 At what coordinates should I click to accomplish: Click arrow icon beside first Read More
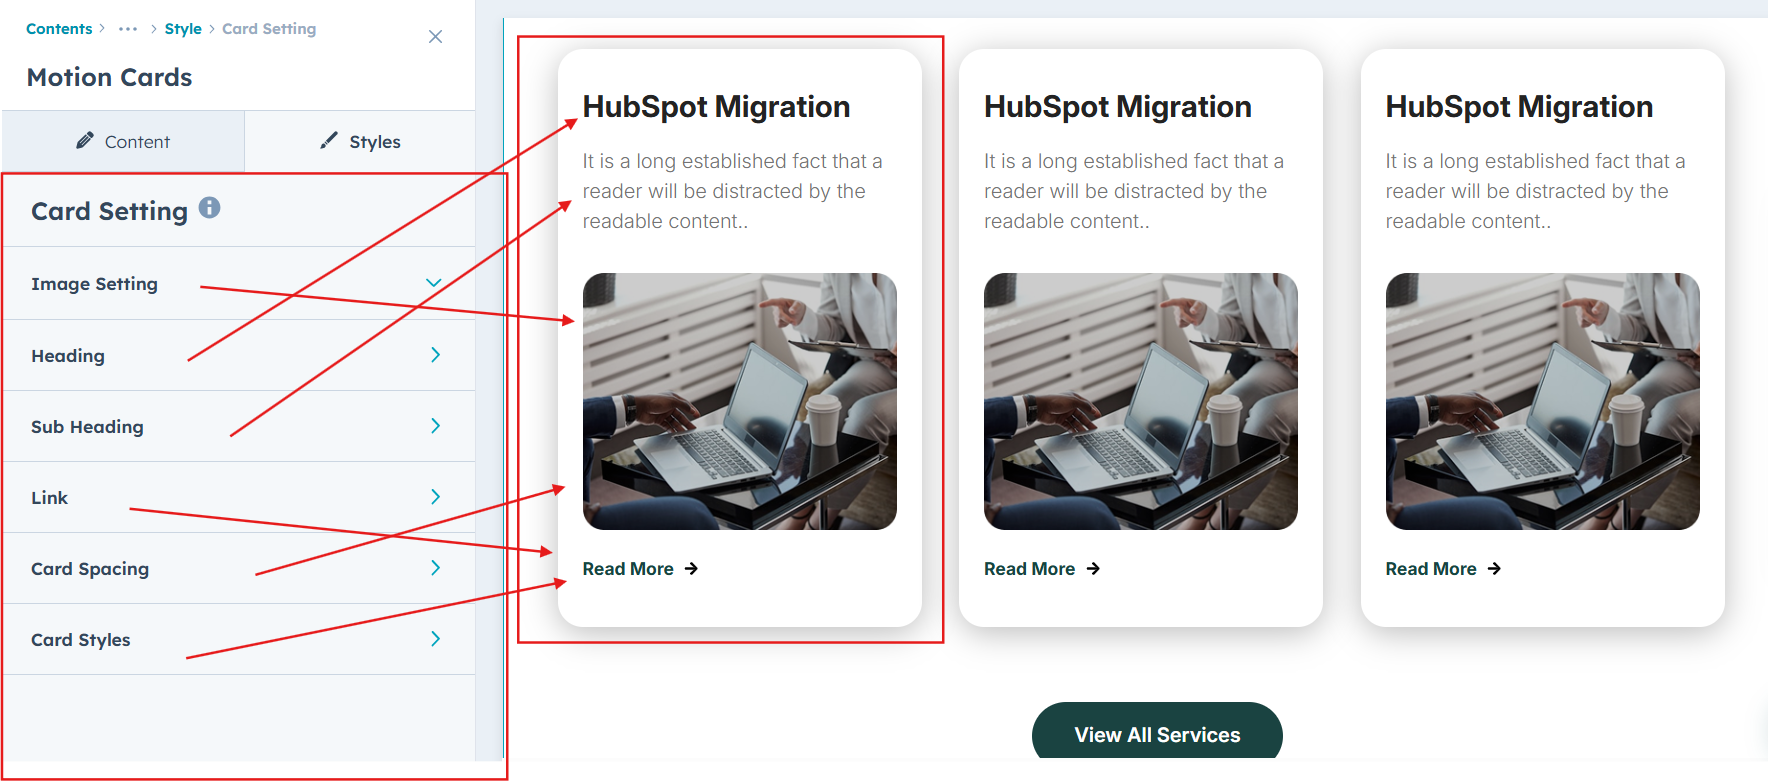691,569
